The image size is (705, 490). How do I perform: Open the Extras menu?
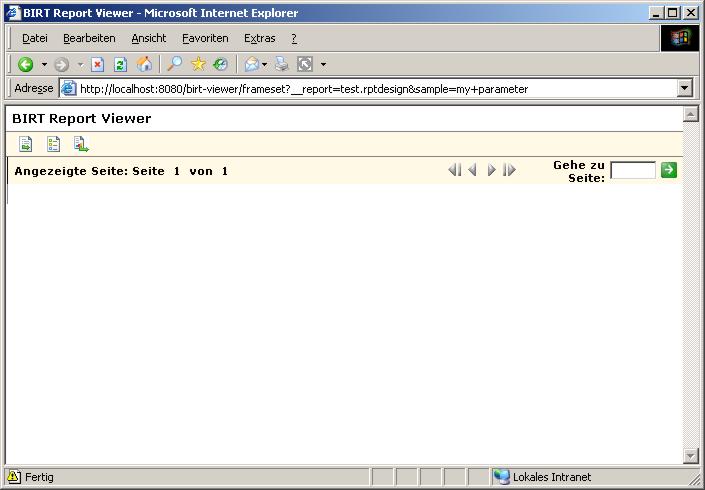click(259, 39)
